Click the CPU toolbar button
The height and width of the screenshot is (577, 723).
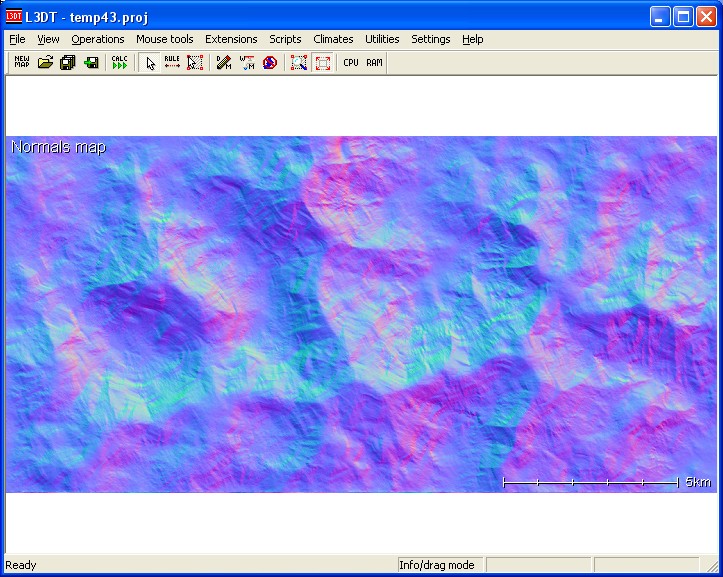[x=351, y=63]
